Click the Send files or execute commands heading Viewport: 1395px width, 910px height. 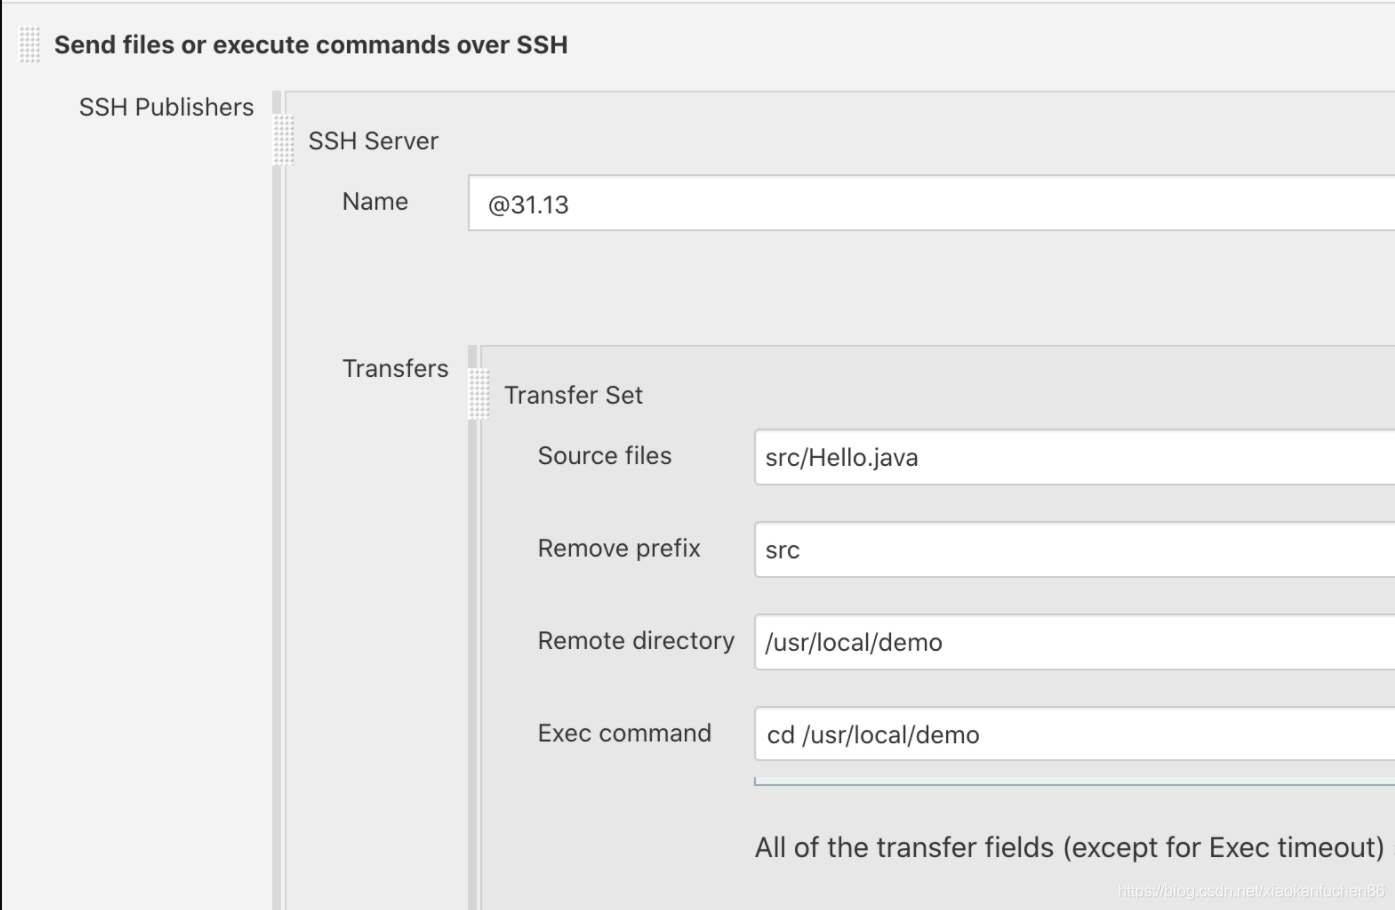pos(311,45)
